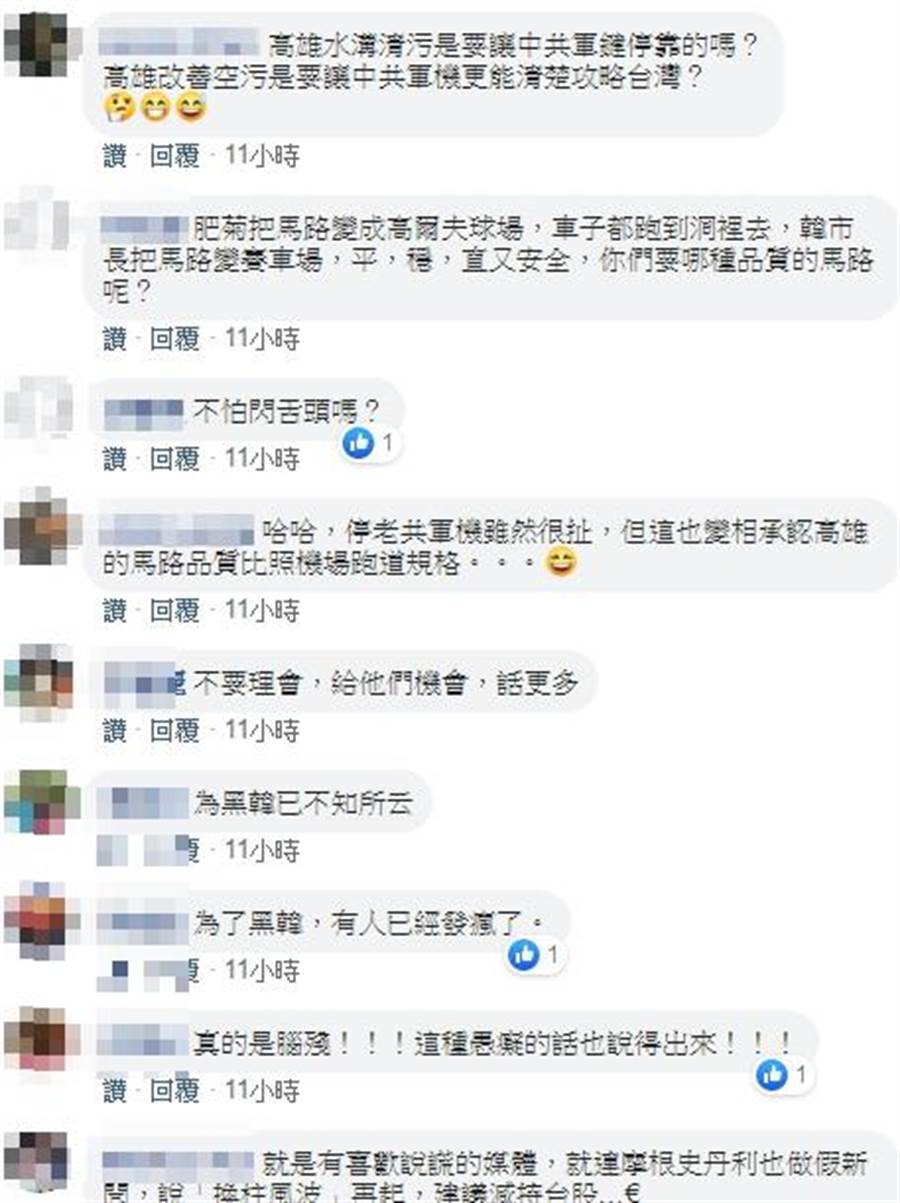Reply to the "真的是腦殘" comment

[x=175, y=1090]
